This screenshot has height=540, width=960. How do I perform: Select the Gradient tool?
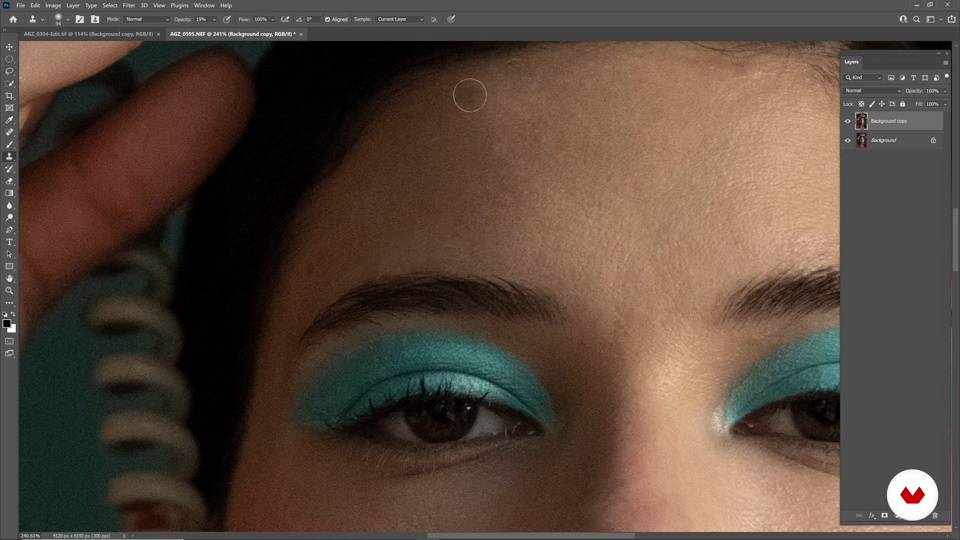click(9, 193)
